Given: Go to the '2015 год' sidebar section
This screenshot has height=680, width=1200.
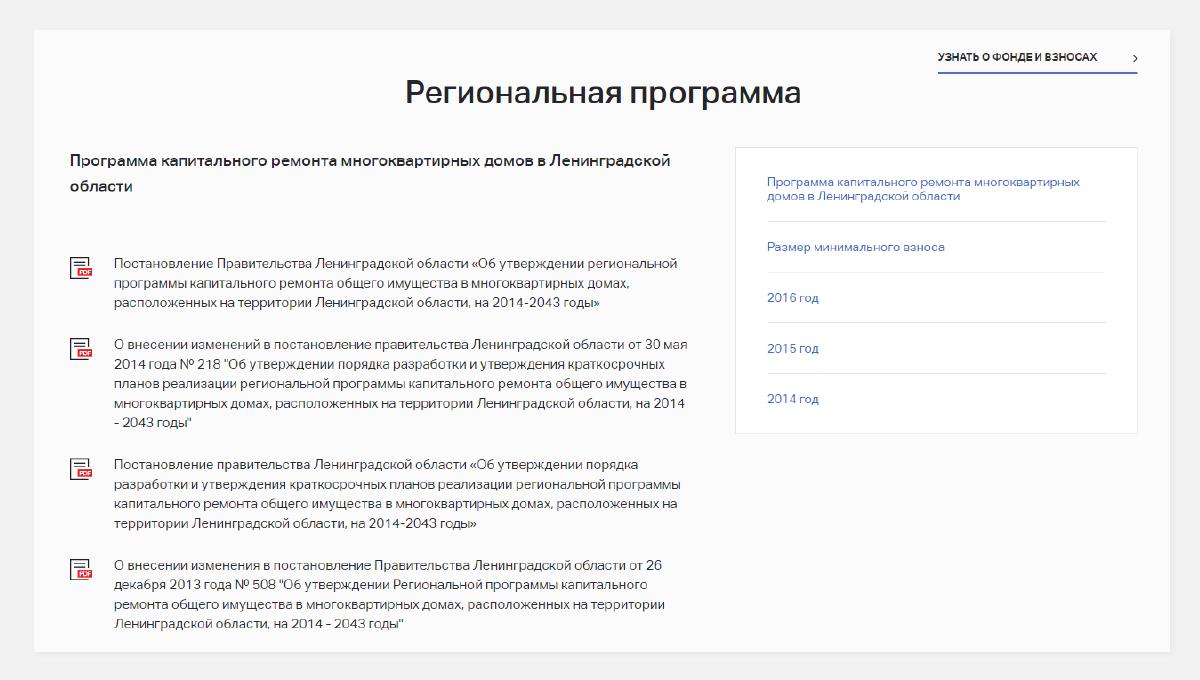Looking at the screenshot, I should 793,348.
